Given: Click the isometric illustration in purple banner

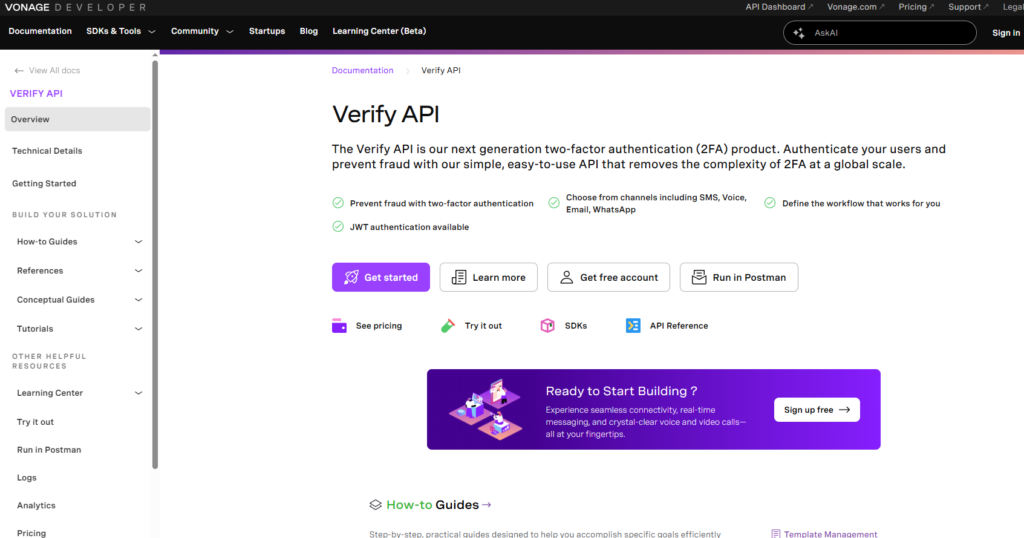Looking at the screenshot, I should 486,409.
